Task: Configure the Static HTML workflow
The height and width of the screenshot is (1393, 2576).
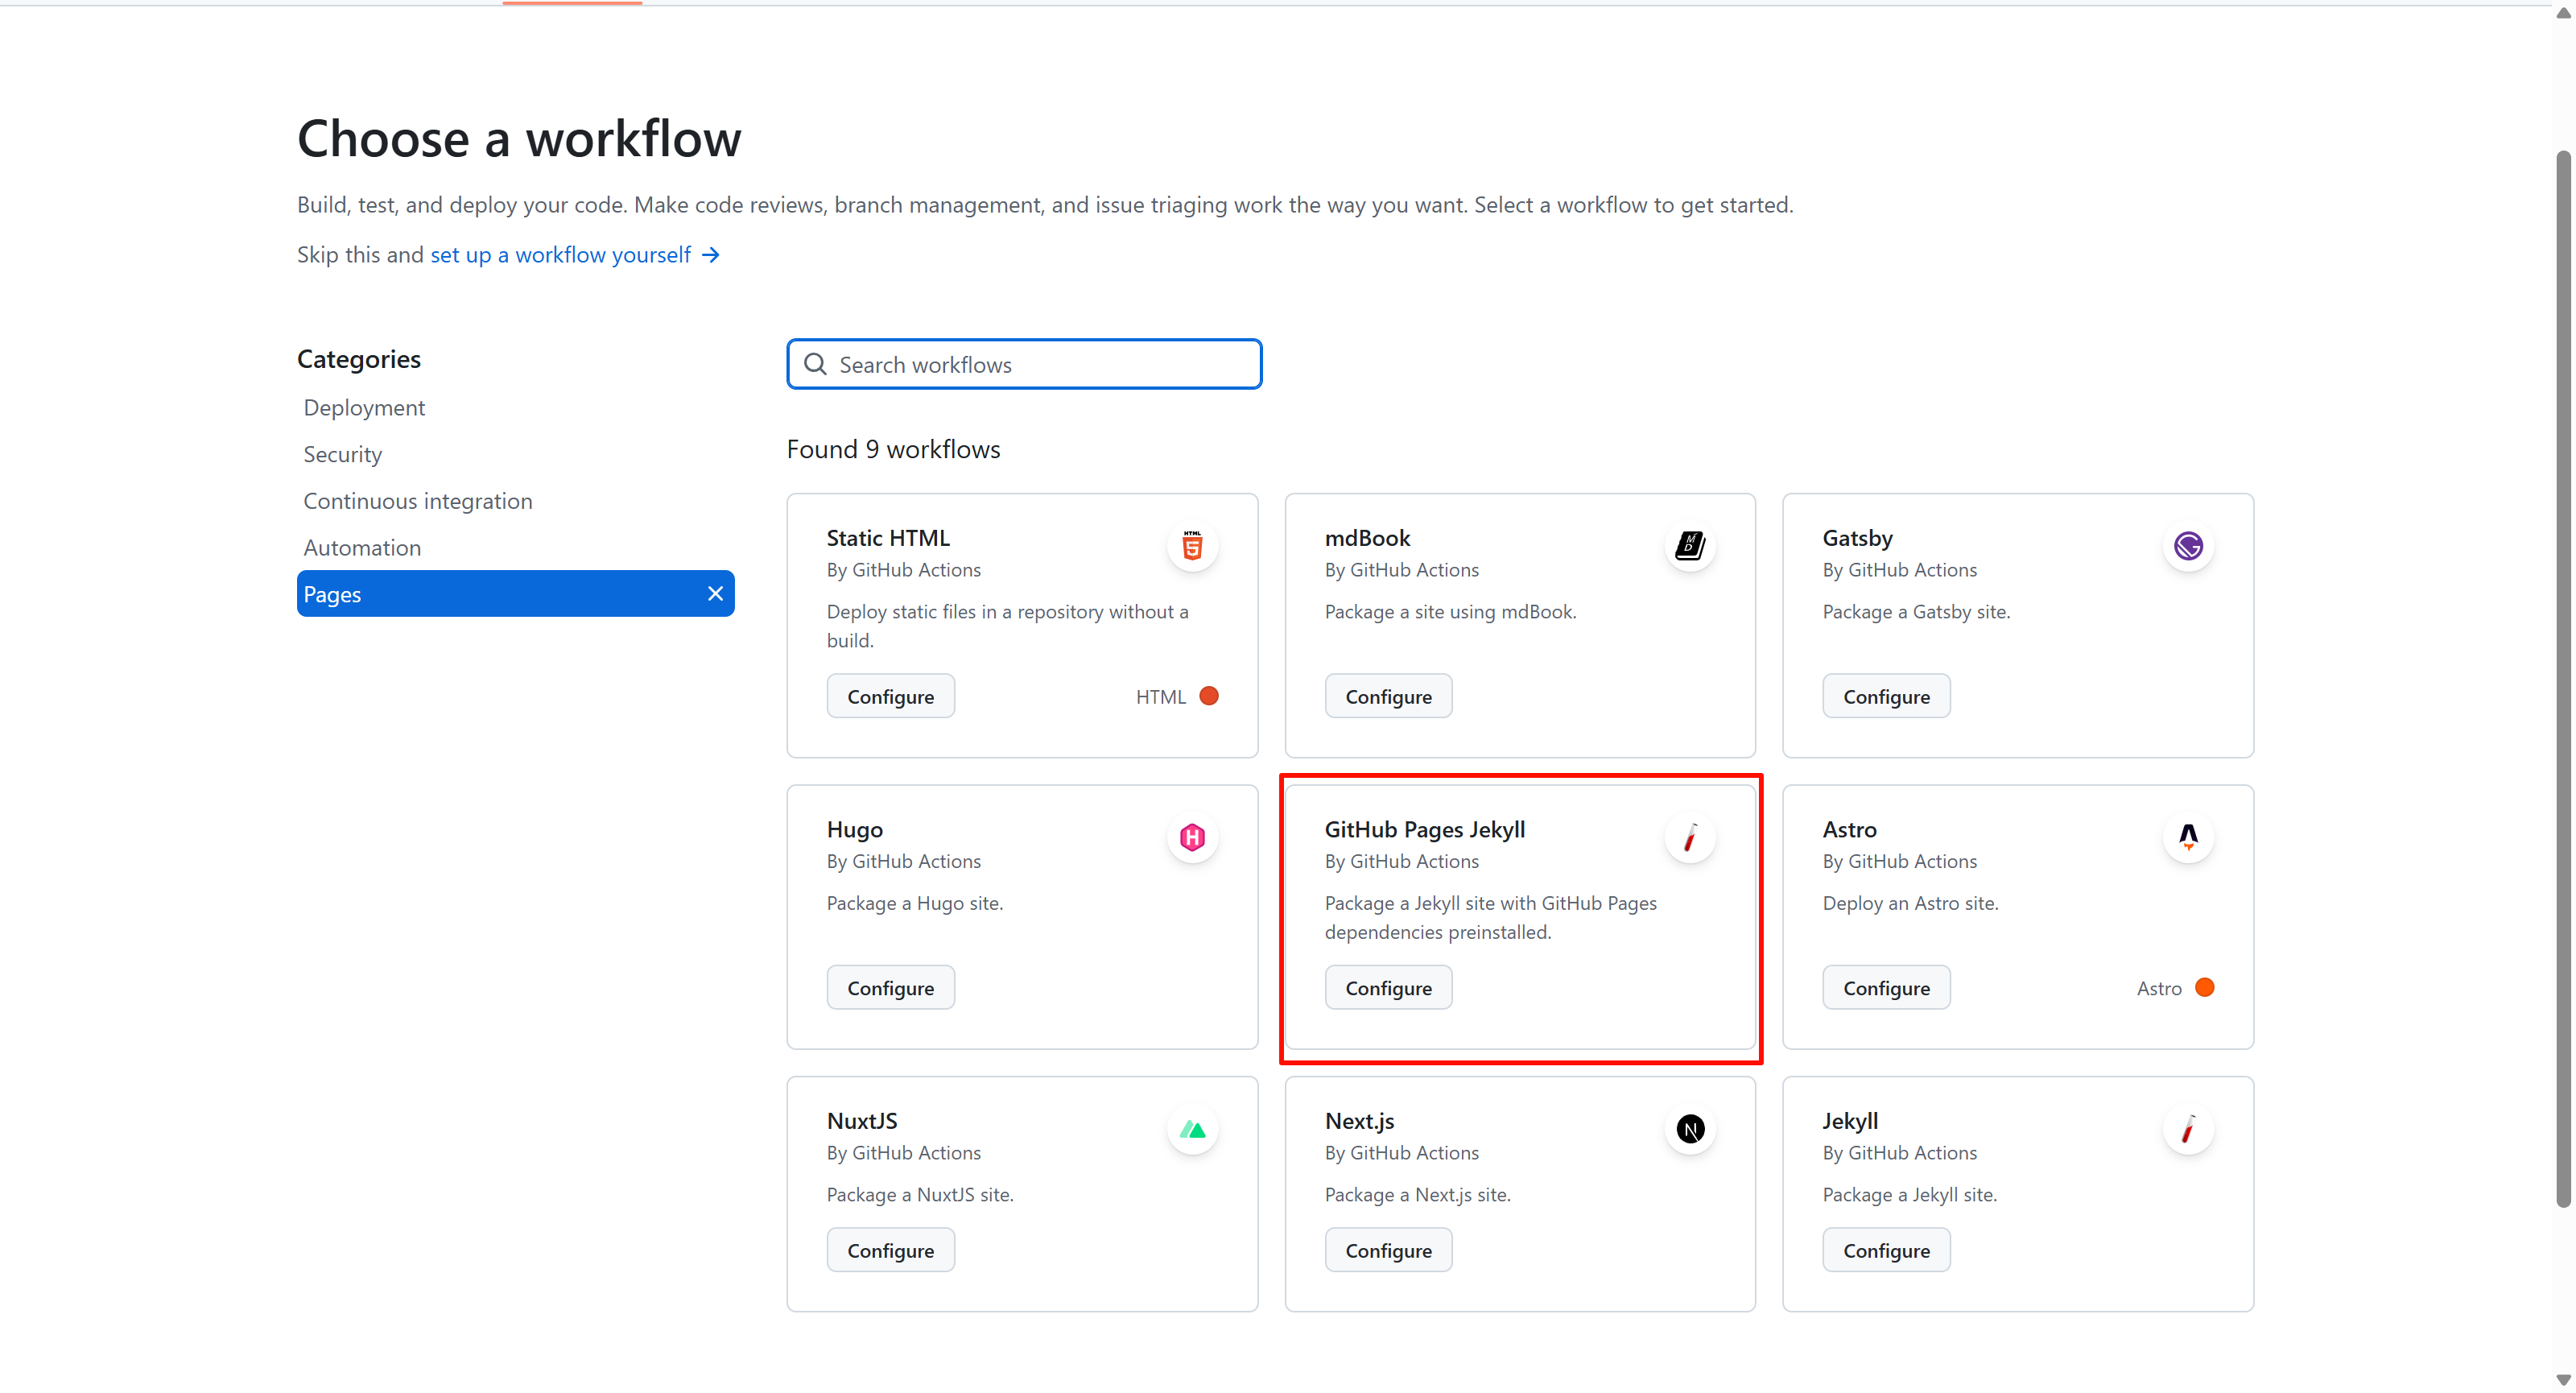Action: pos(890,696)
